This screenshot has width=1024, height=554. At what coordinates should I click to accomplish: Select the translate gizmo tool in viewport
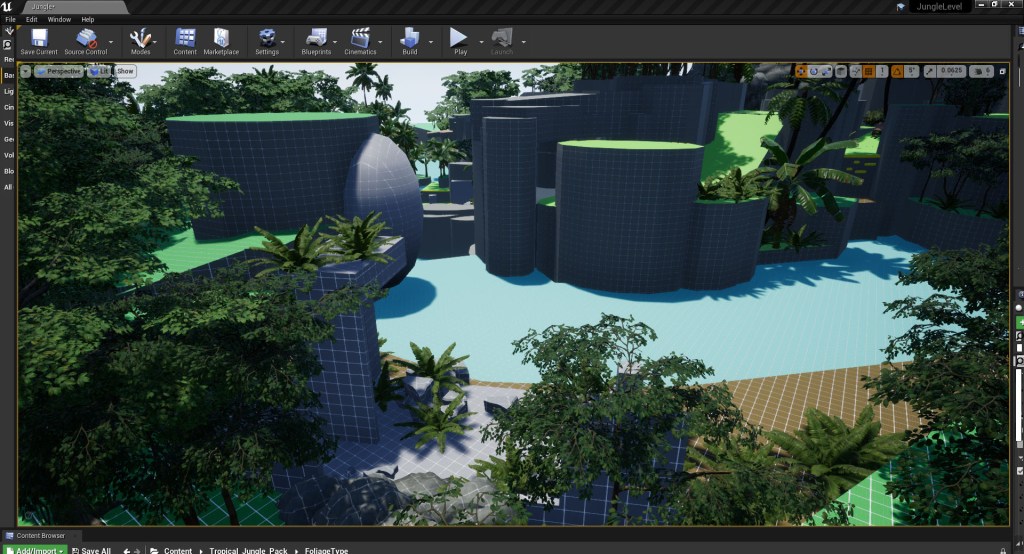tap(801, 71)
